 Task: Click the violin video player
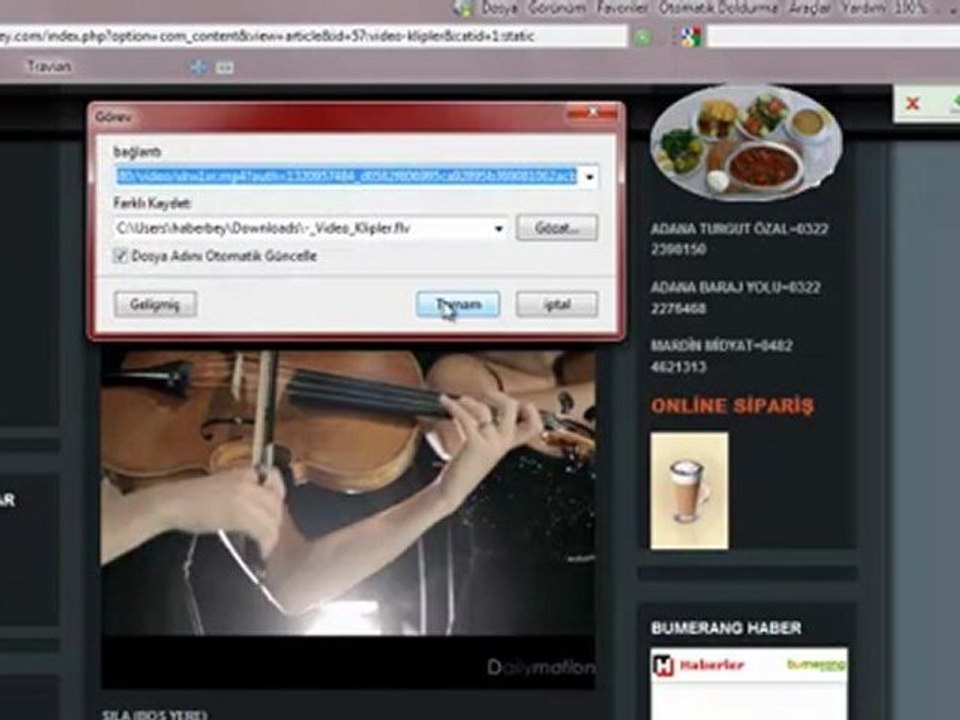coord(348,520)
